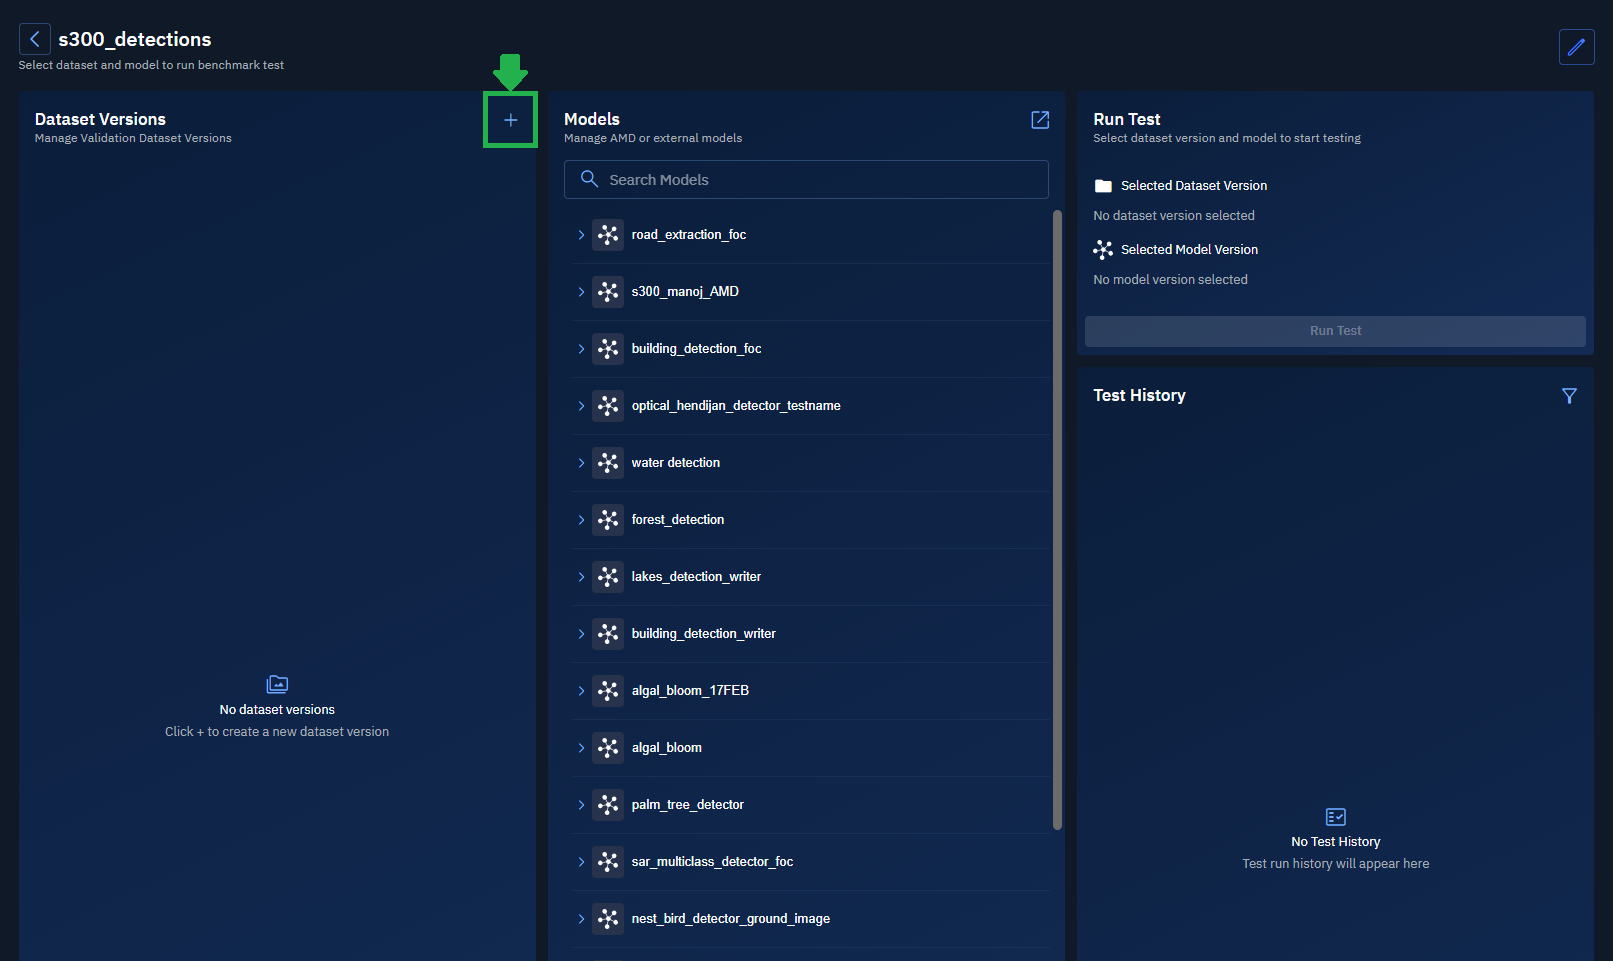1613x961 pixels.
Task: Click the back arrow beside s300_detections
Action: pos(35,39)
